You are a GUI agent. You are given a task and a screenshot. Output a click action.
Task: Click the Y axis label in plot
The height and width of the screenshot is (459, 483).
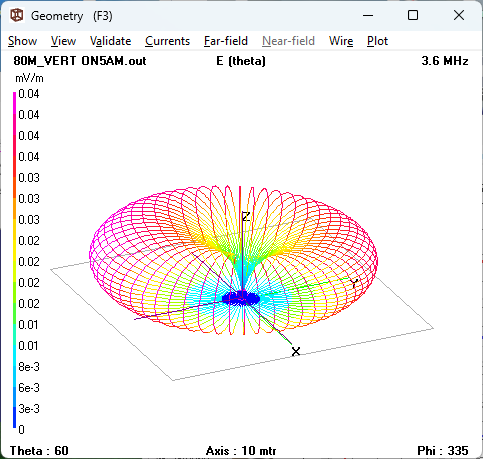pos(354,283)
